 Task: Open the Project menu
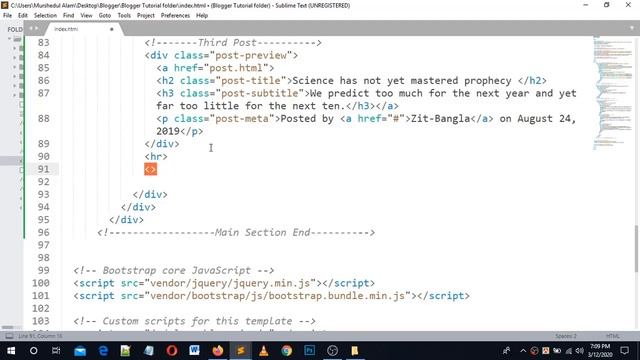[146, 16]
